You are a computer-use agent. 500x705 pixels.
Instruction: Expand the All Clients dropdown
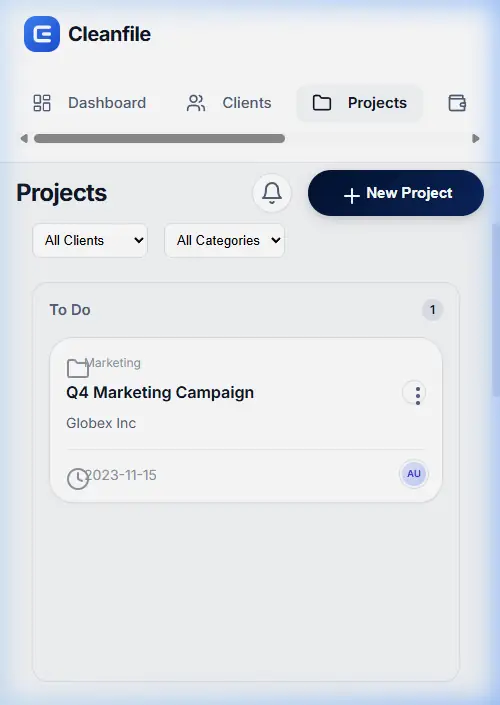[x=90, y=241]
